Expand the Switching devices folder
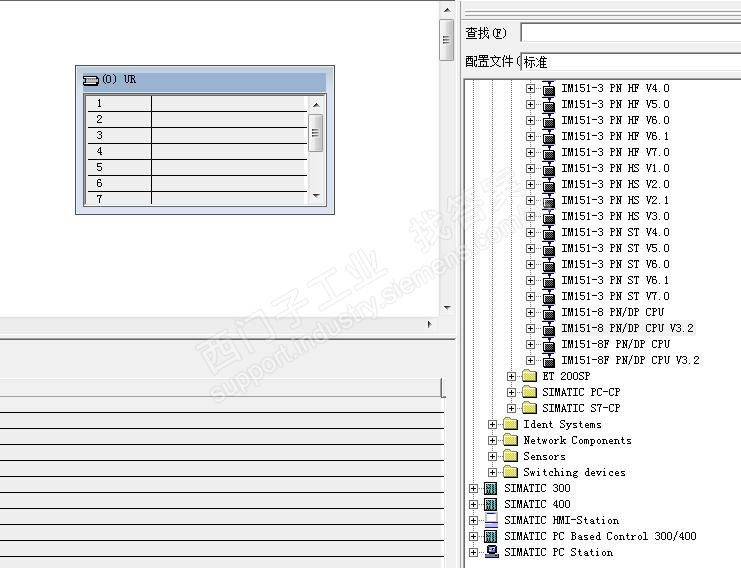741x568 pixels. click(x=492, y=473)
